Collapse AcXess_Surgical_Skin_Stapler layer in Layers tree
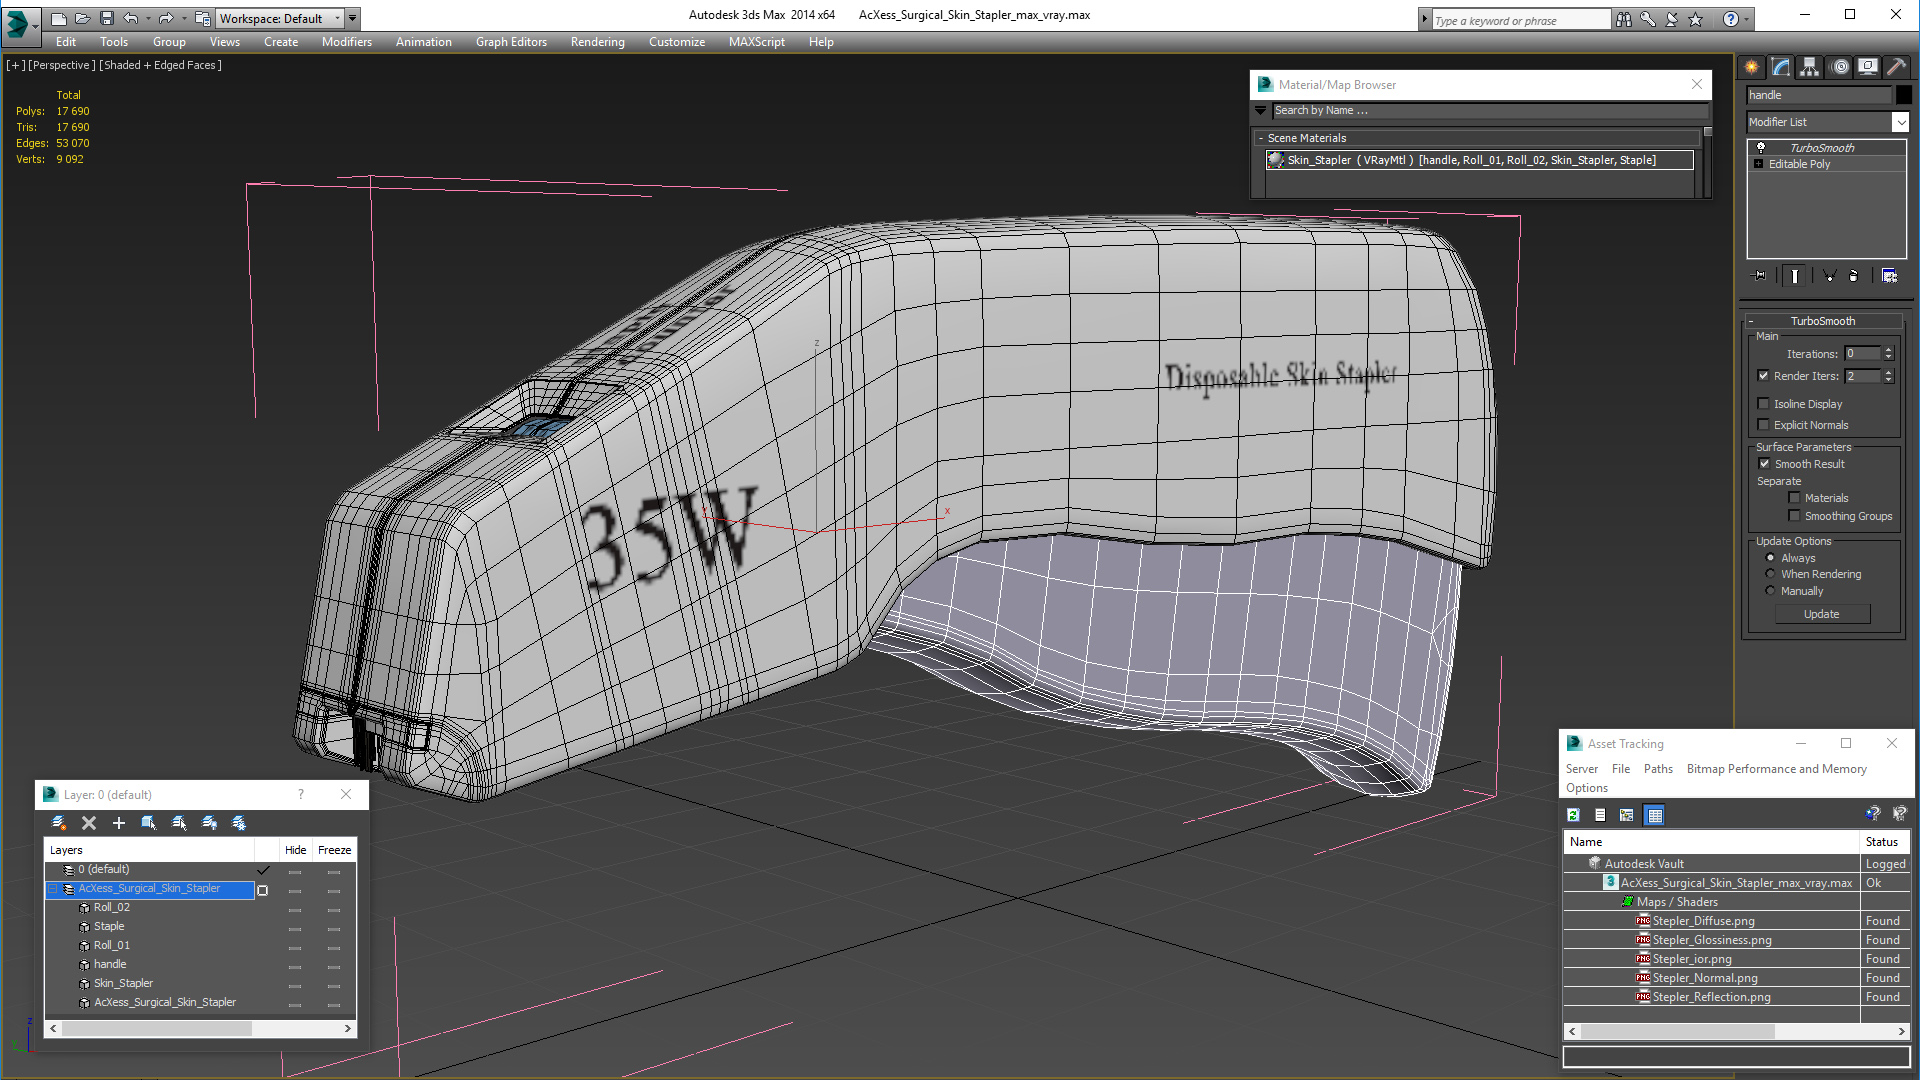 click(53, 889)
